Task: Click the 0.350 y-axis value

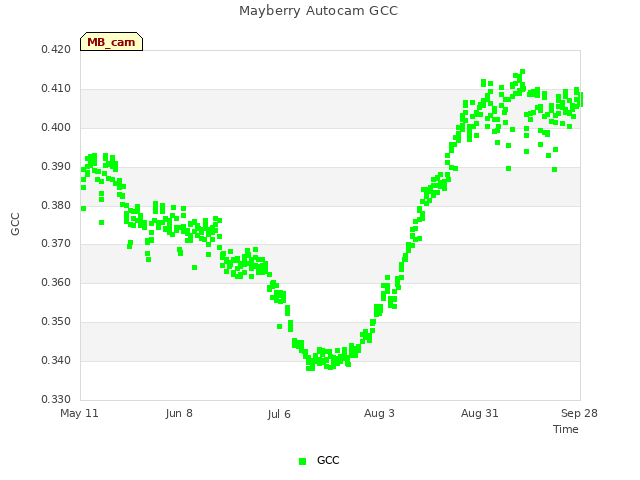Action: point(56,322)
